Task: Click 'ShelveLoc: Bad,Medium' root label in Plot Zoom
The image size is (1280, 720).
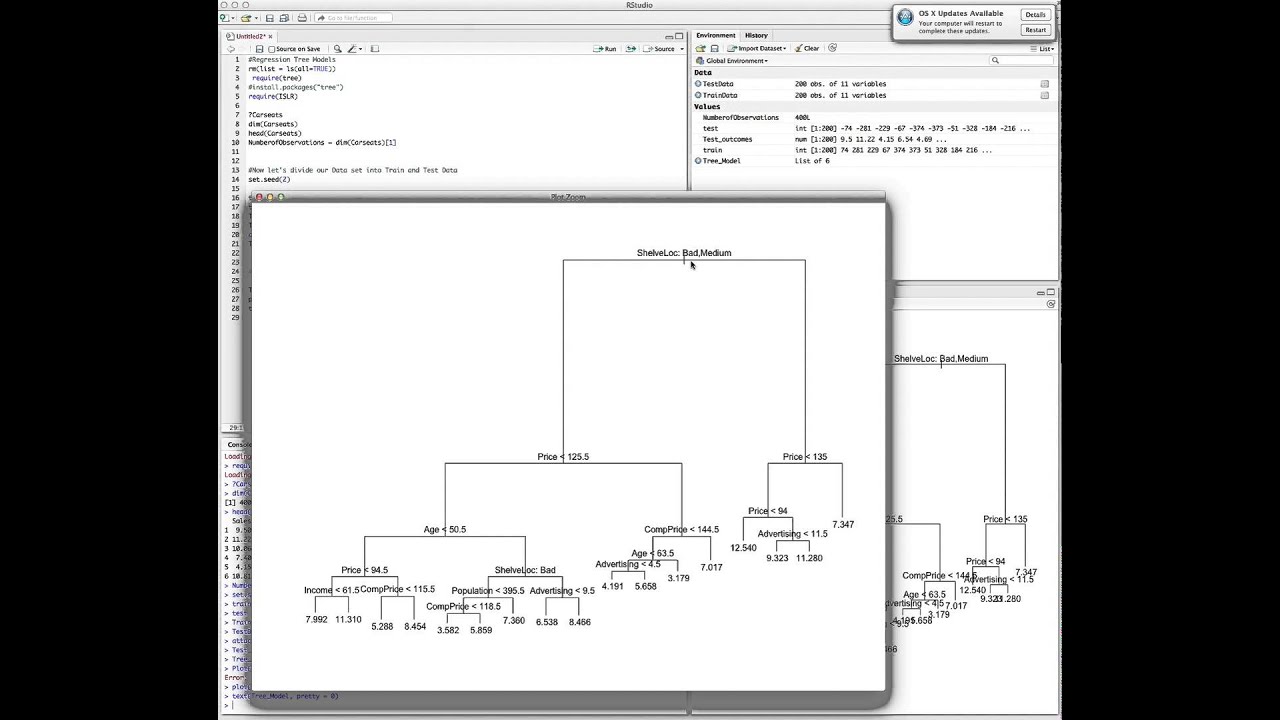Action: click(x=684, y=253)
